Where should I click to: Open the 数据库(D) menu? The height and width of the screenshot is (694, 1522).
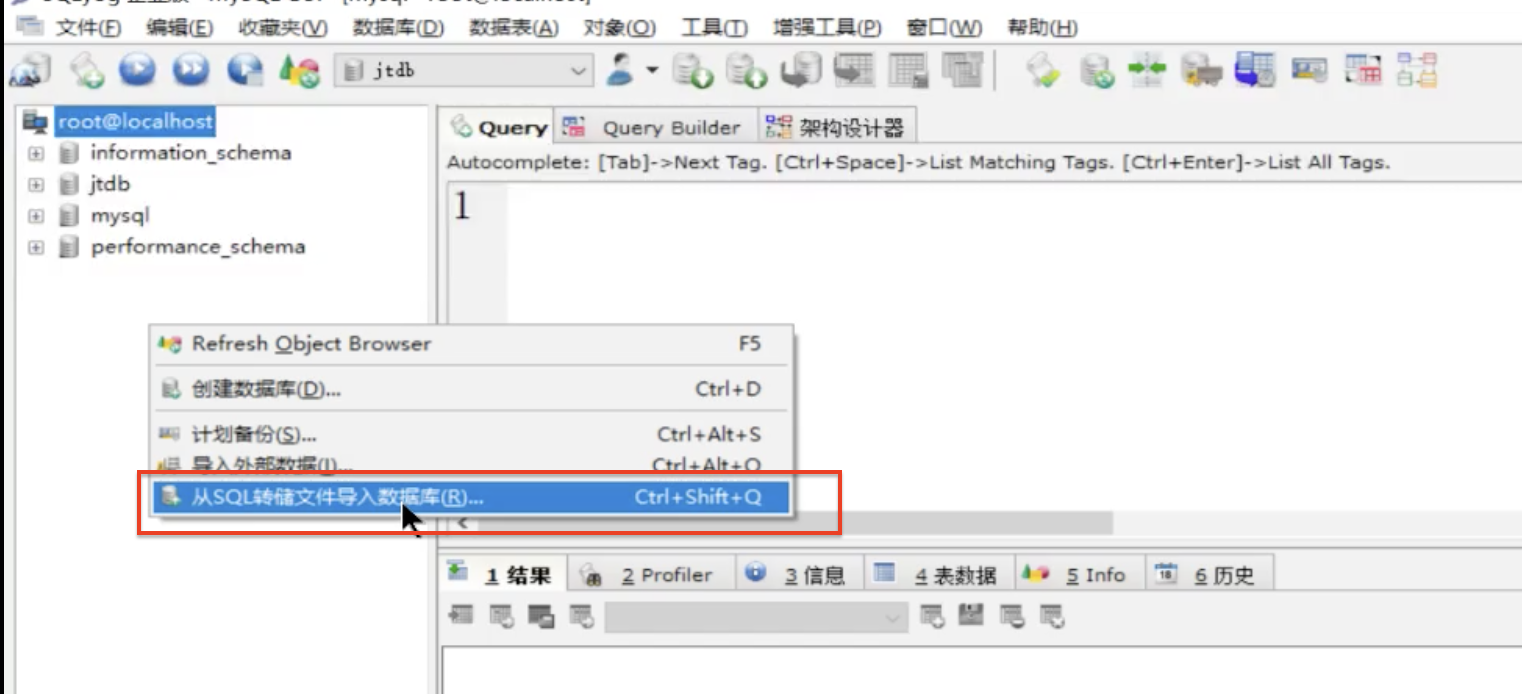pyautogui.click(x=399, y=27)
